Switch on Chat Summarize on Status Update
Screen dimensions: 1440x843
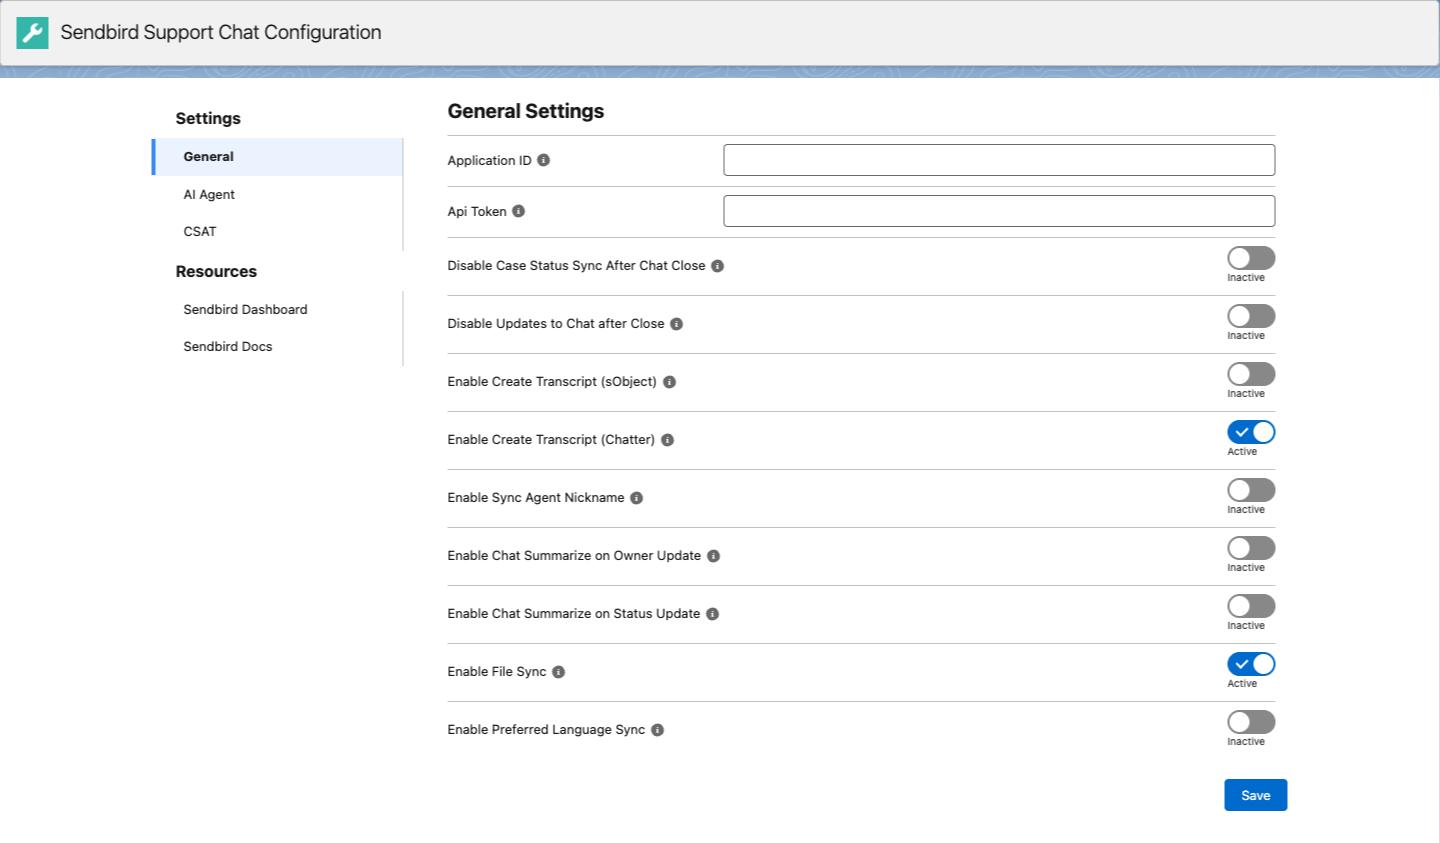point(1251,606)
